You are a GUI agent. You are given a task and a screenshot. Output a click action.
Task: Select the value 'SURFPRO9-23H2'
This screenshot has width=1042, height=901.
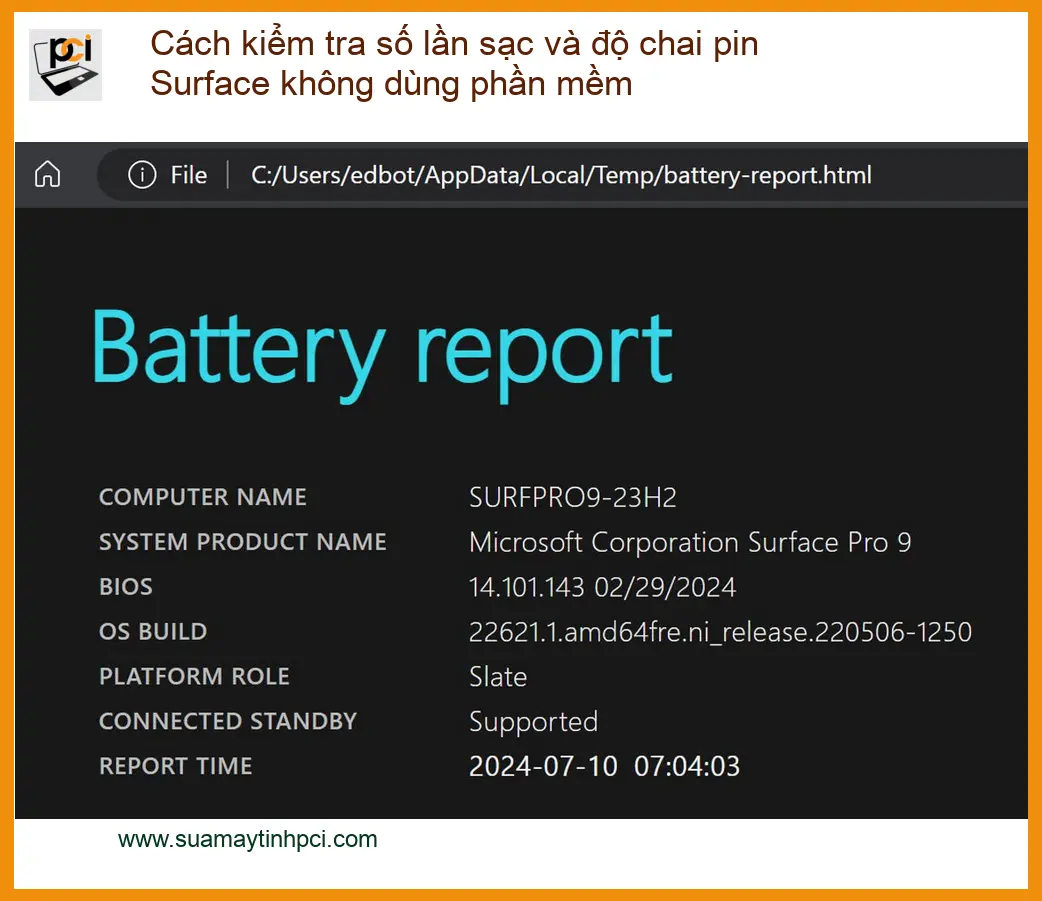[573, 498]
